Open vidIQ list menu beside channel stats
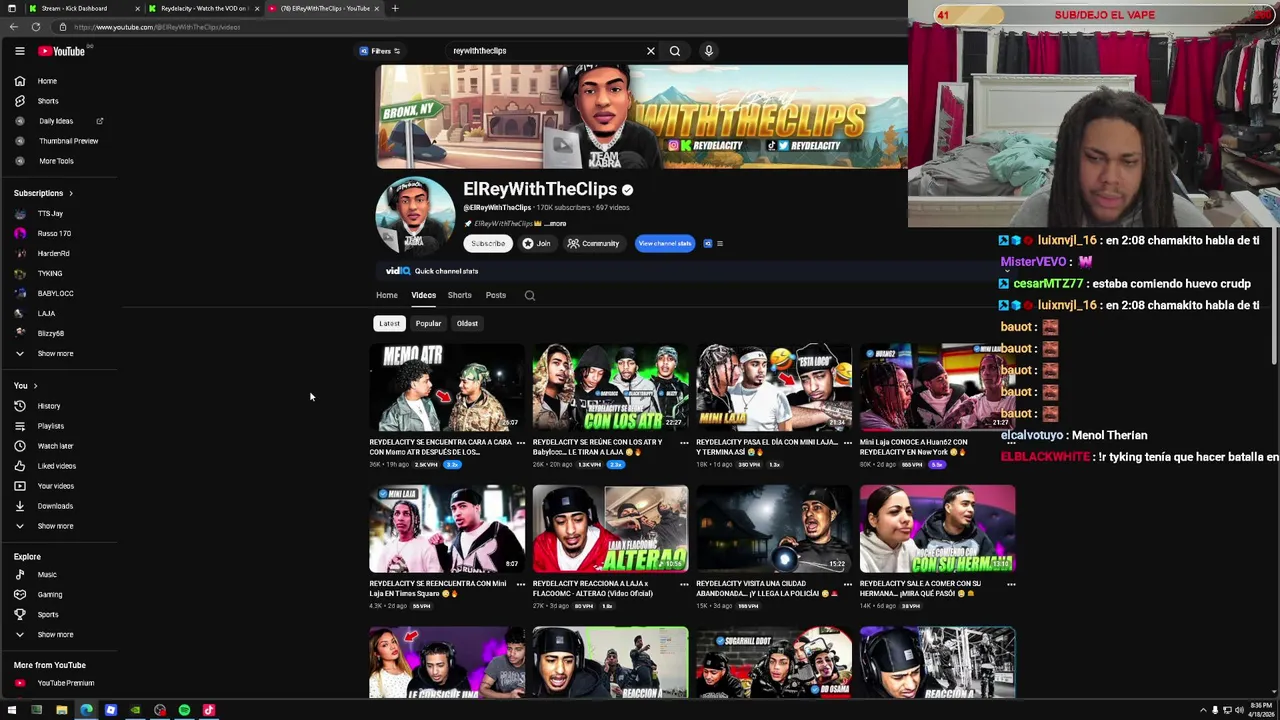Screen dimensions: 1280x720 click(x=719, y=244)
